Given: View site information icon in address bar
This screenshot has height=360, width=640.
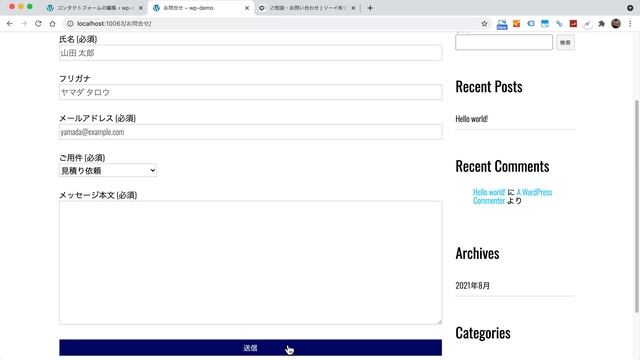Looking at the screenshot, I should click(70, 24).
